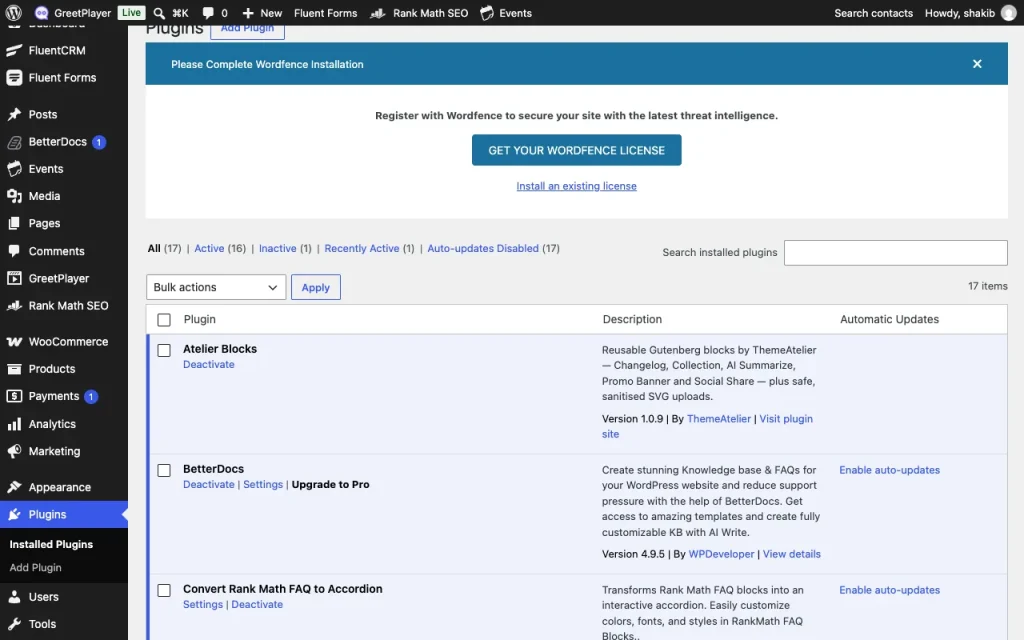Dismiss the Wordfence installation notice

977,64
